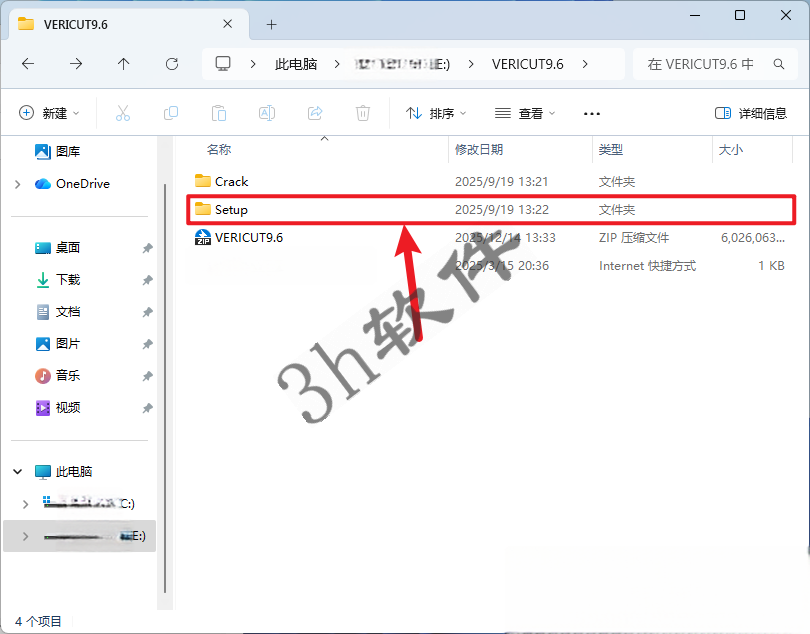Image resolution: width=810 pixels, height=634 pixels.
Task: Select the Internet 快捷方式 file row
Action: (490, 265)
